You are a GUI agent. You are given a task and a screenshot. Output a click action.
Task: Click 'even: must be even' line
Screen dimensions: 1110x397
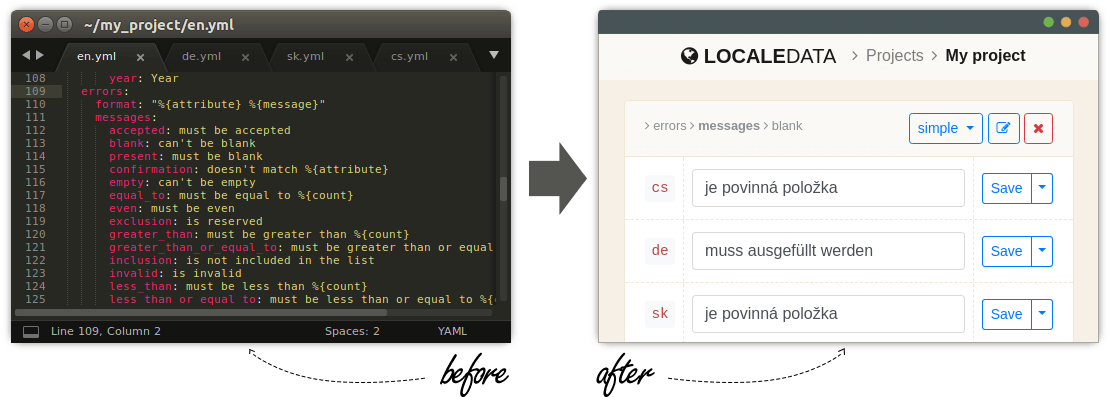click(x=171, y=209)
